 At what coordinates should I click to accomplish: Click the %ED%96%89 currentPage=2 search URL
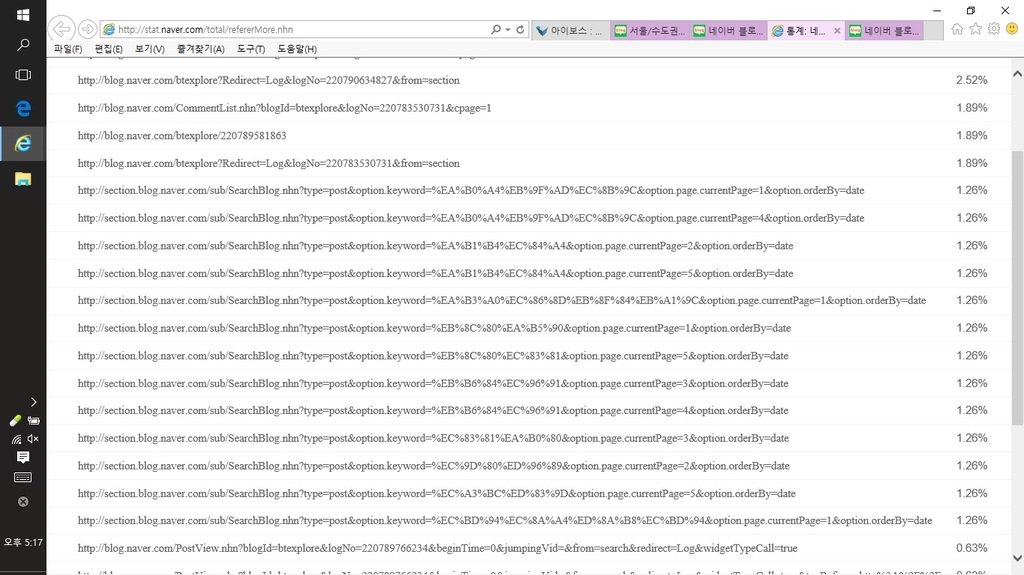434,466
